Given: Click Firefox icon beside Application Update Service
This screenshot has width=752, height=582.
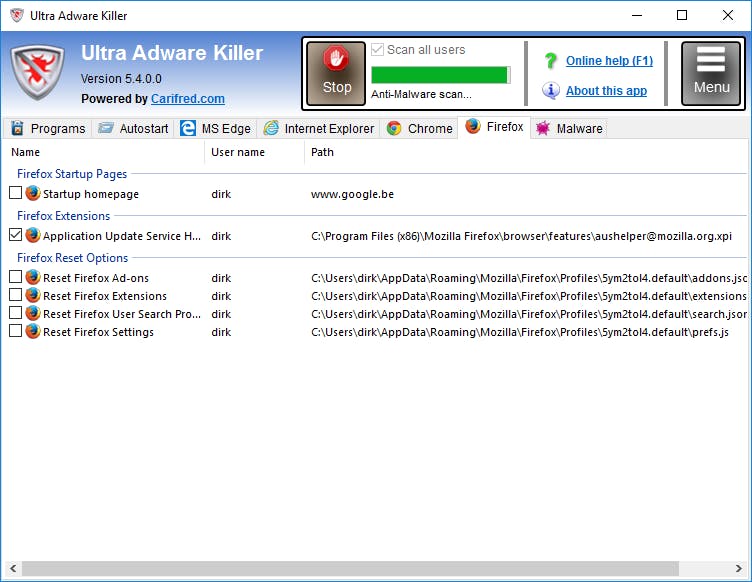Looking at the screenshot, I should coord(33,235).
